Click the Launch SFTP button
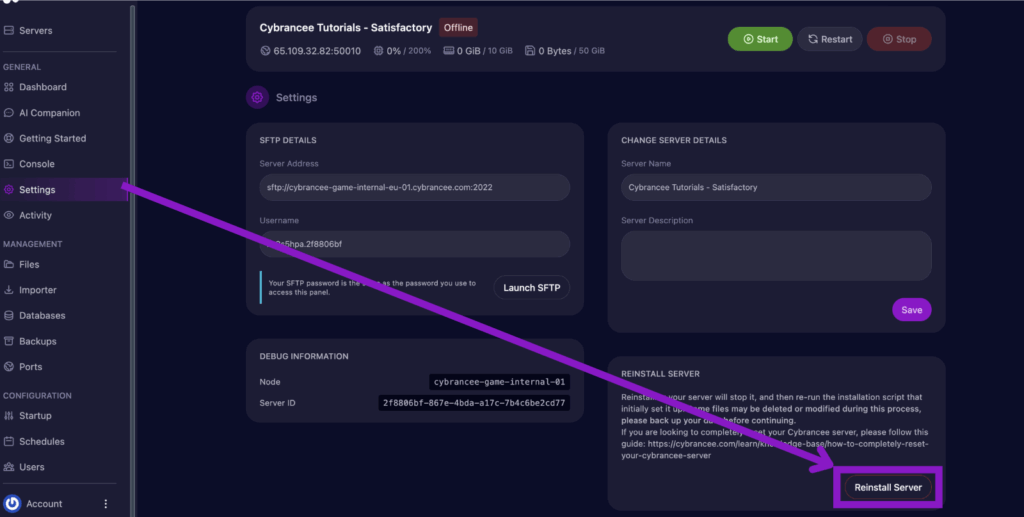1024x517 pixels. click(x=532, y=288)
